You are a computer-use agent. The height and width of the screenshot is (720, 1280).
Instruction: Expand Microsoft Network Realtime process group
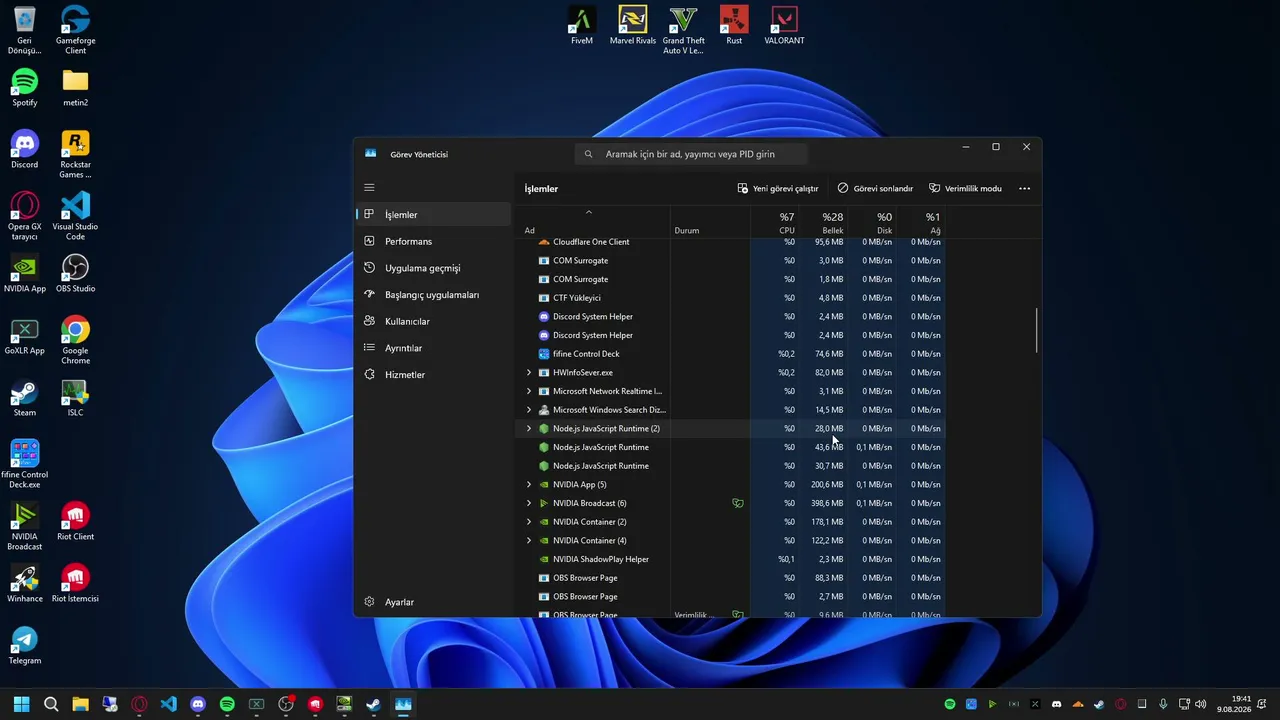[x=529, y=391]
